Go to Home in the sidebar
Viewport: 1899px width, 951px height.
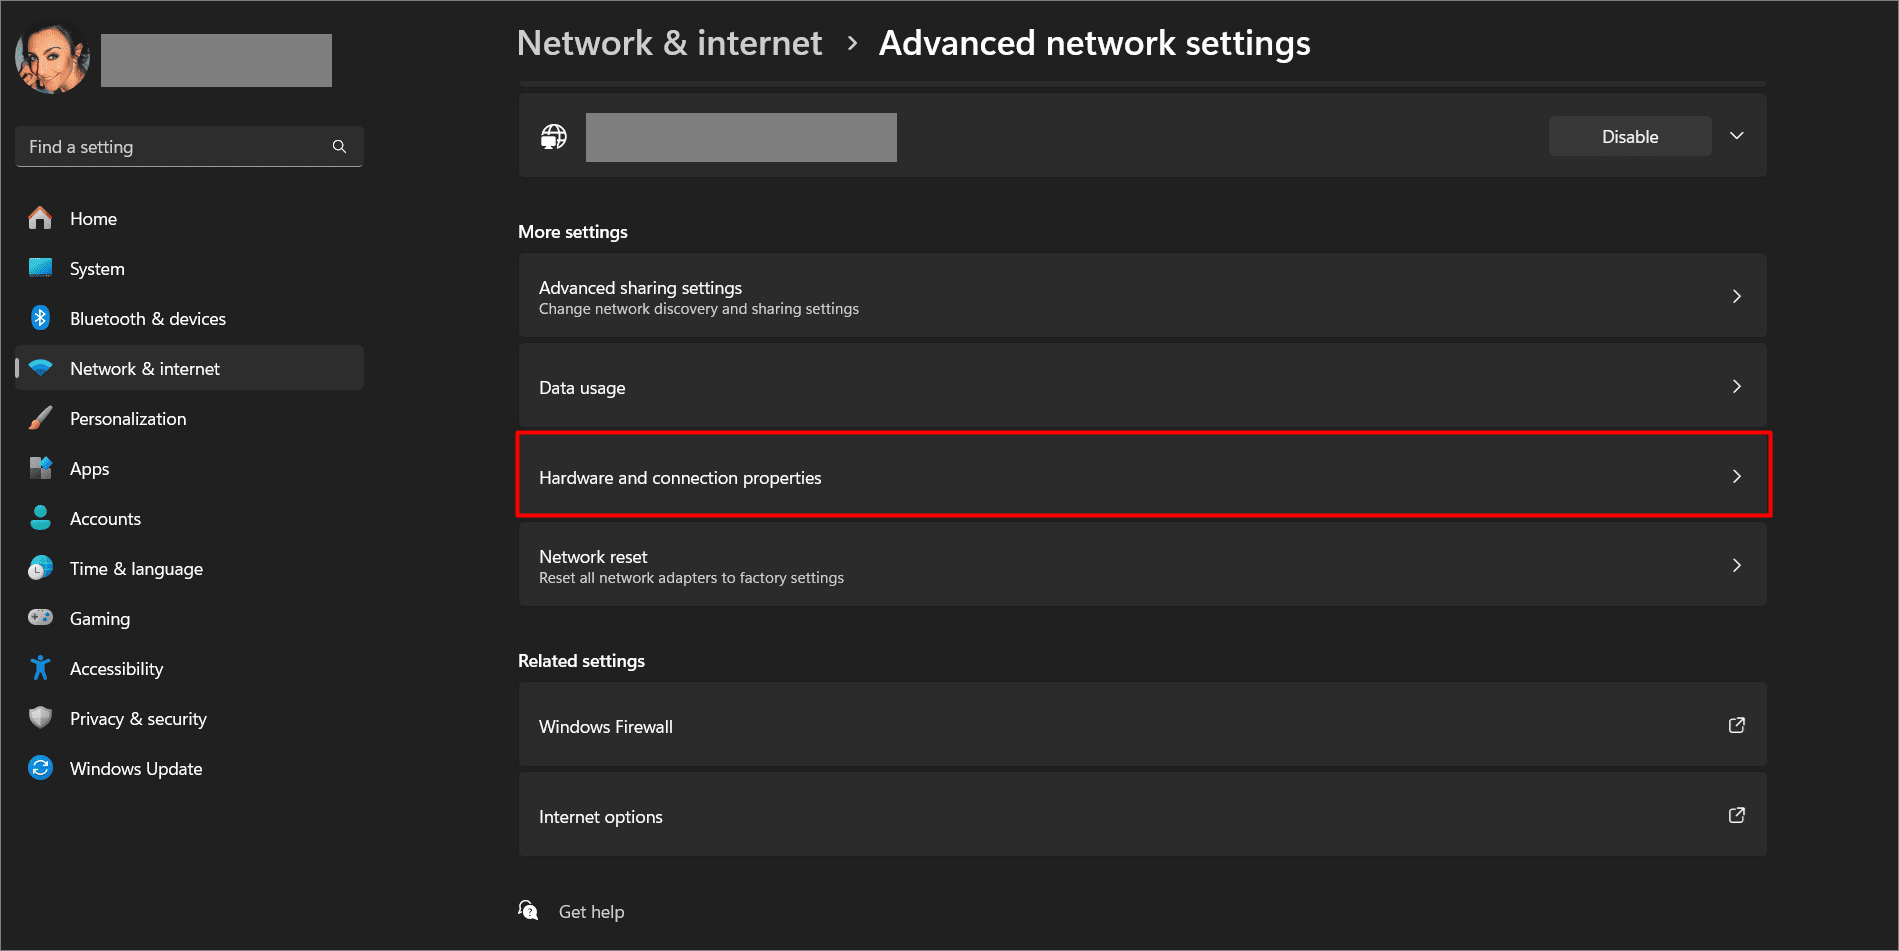[x=93, y=218]
